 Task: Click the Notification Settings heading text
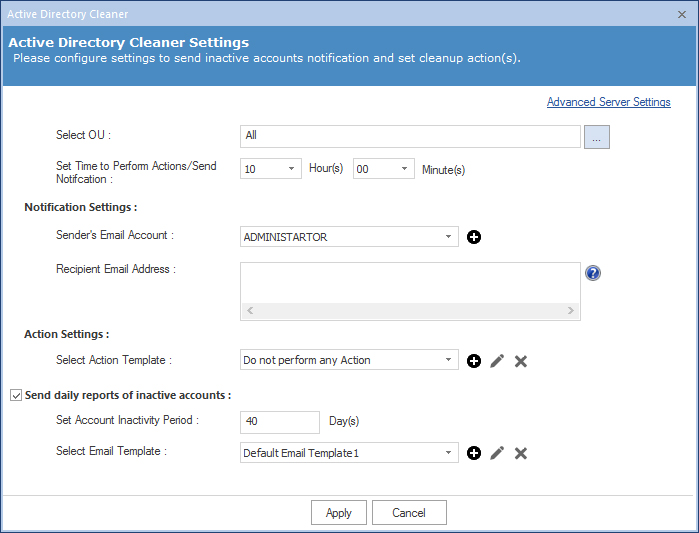pyautogui.click(x=81, y=207)
